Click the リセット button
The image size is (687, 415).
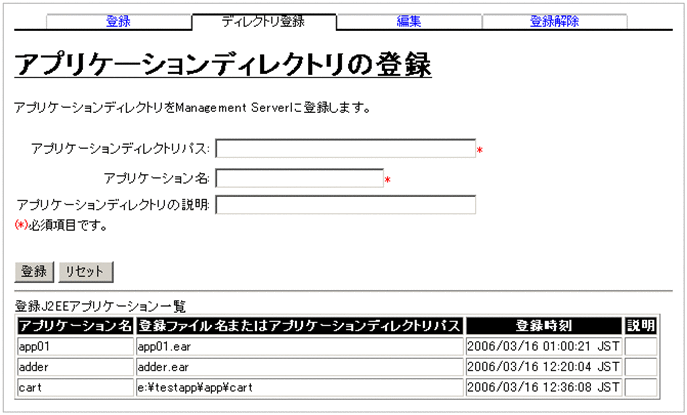(x=86, y=272)
